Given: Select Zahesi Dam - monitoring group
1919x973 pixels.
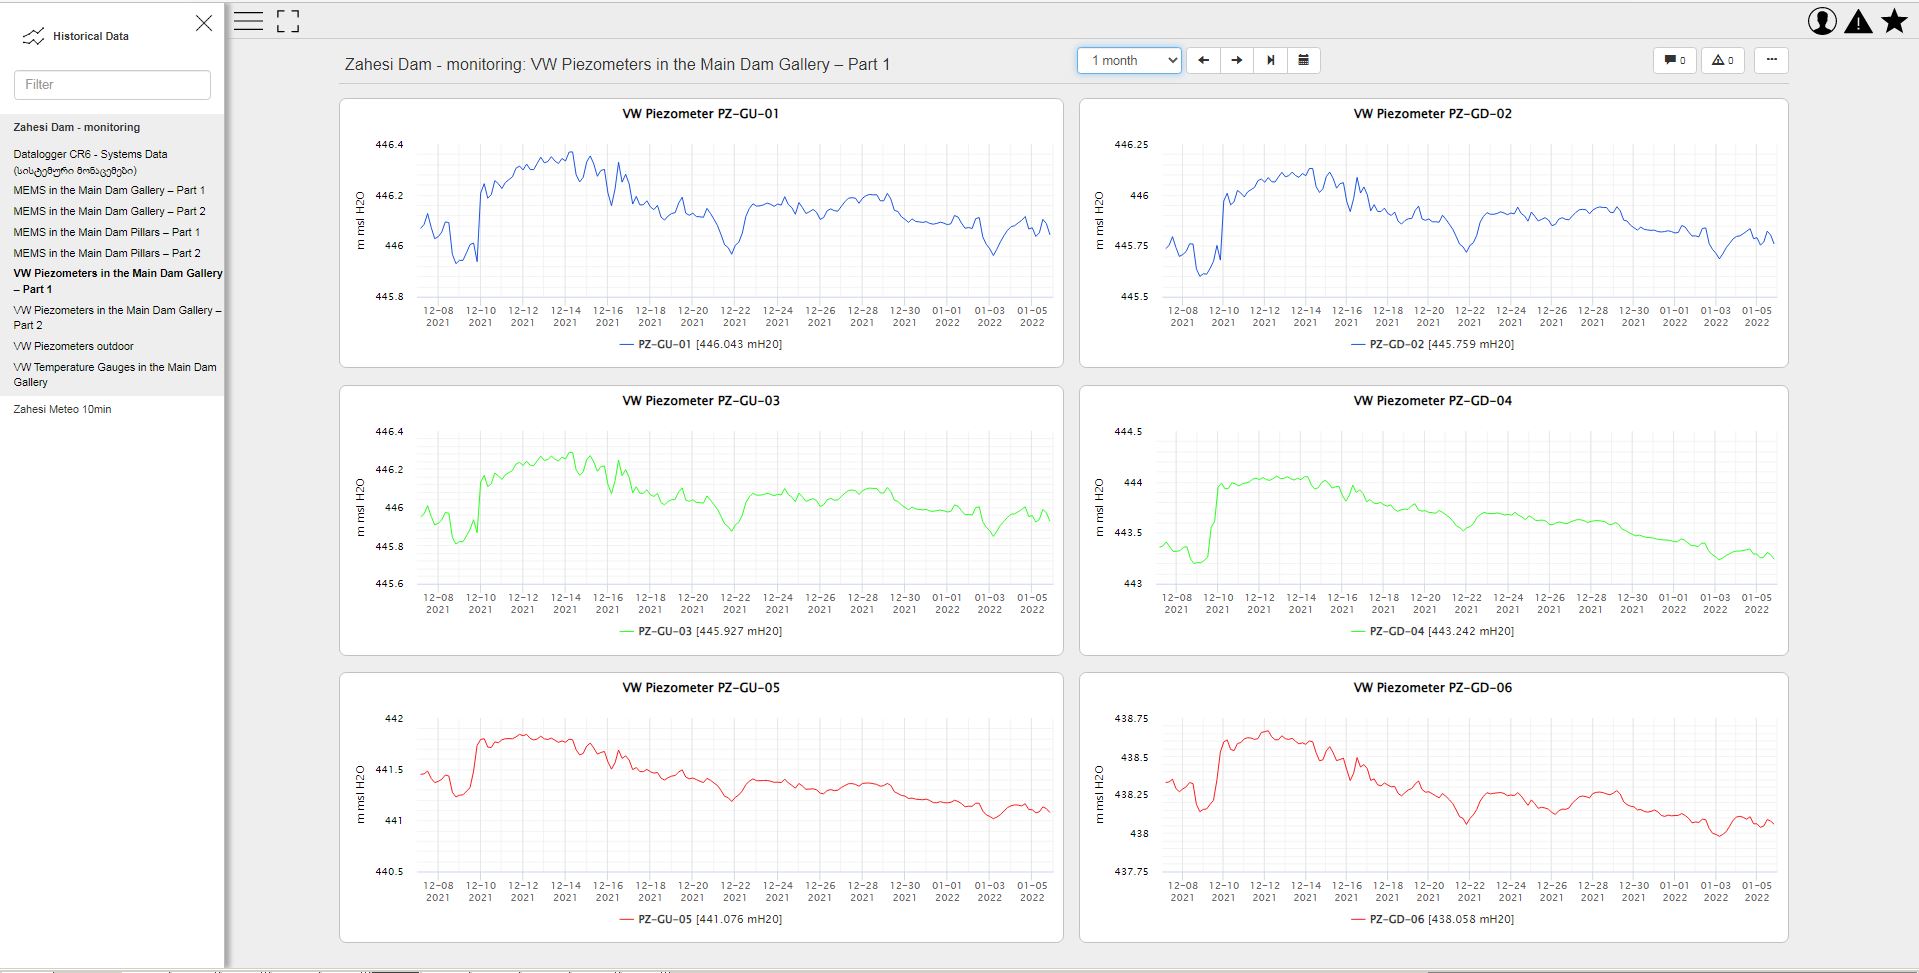Looking at the screenshot, I should (x=77, y=127).
